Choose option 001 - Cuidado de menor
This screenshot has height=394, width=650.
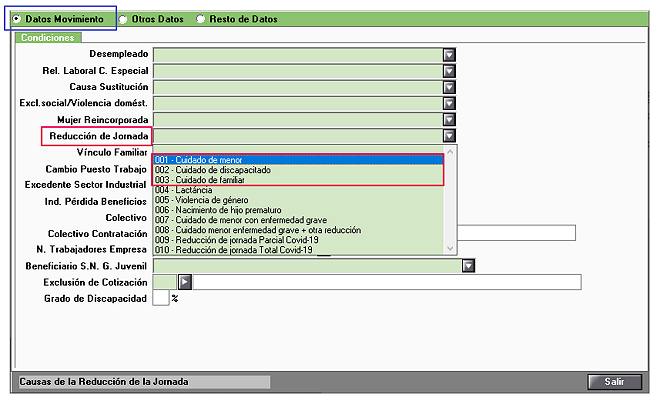coord(298,160)
